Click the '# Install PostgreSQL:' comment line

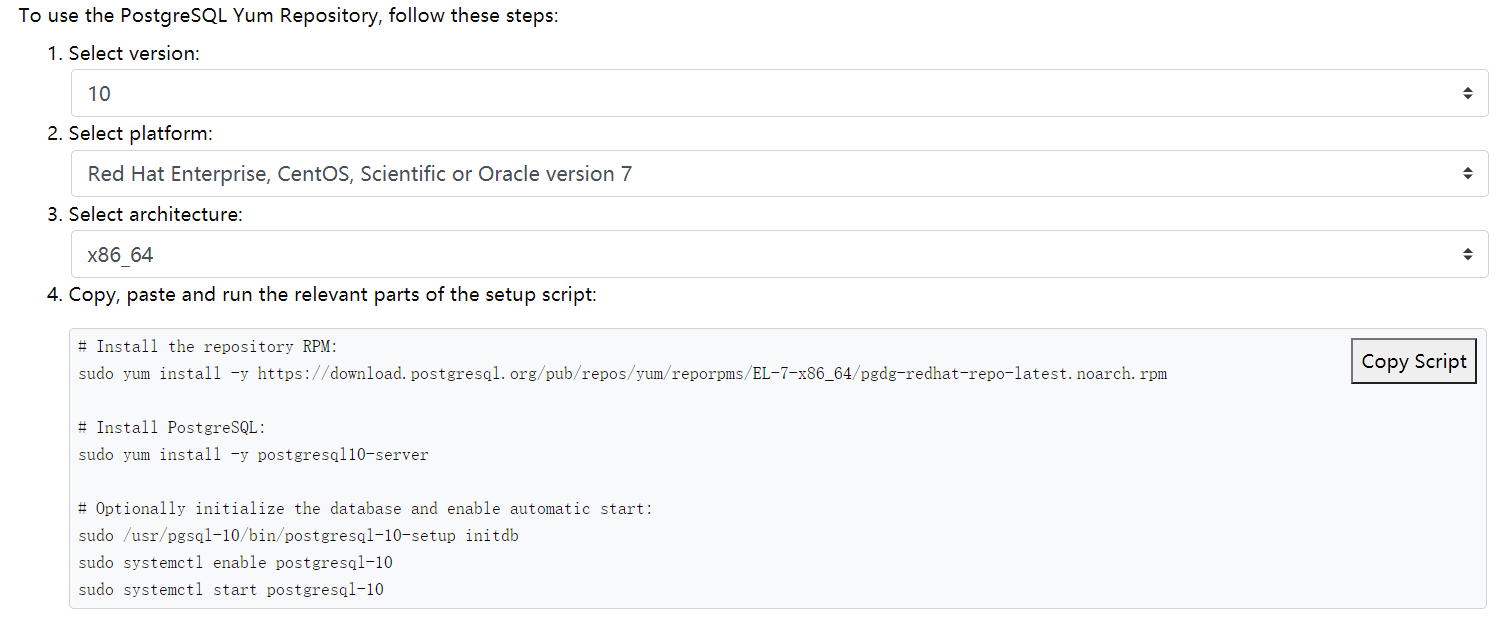pyautogui.click(x=173, y=428)
